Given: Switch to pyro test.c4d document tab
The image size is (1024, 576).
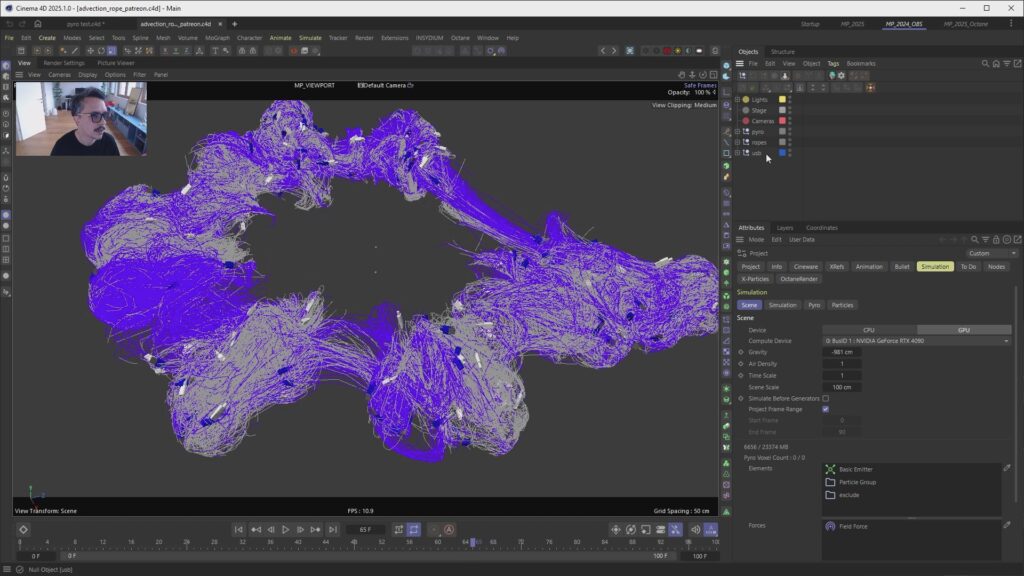Looking at the screenshot, I should point(85,24).
